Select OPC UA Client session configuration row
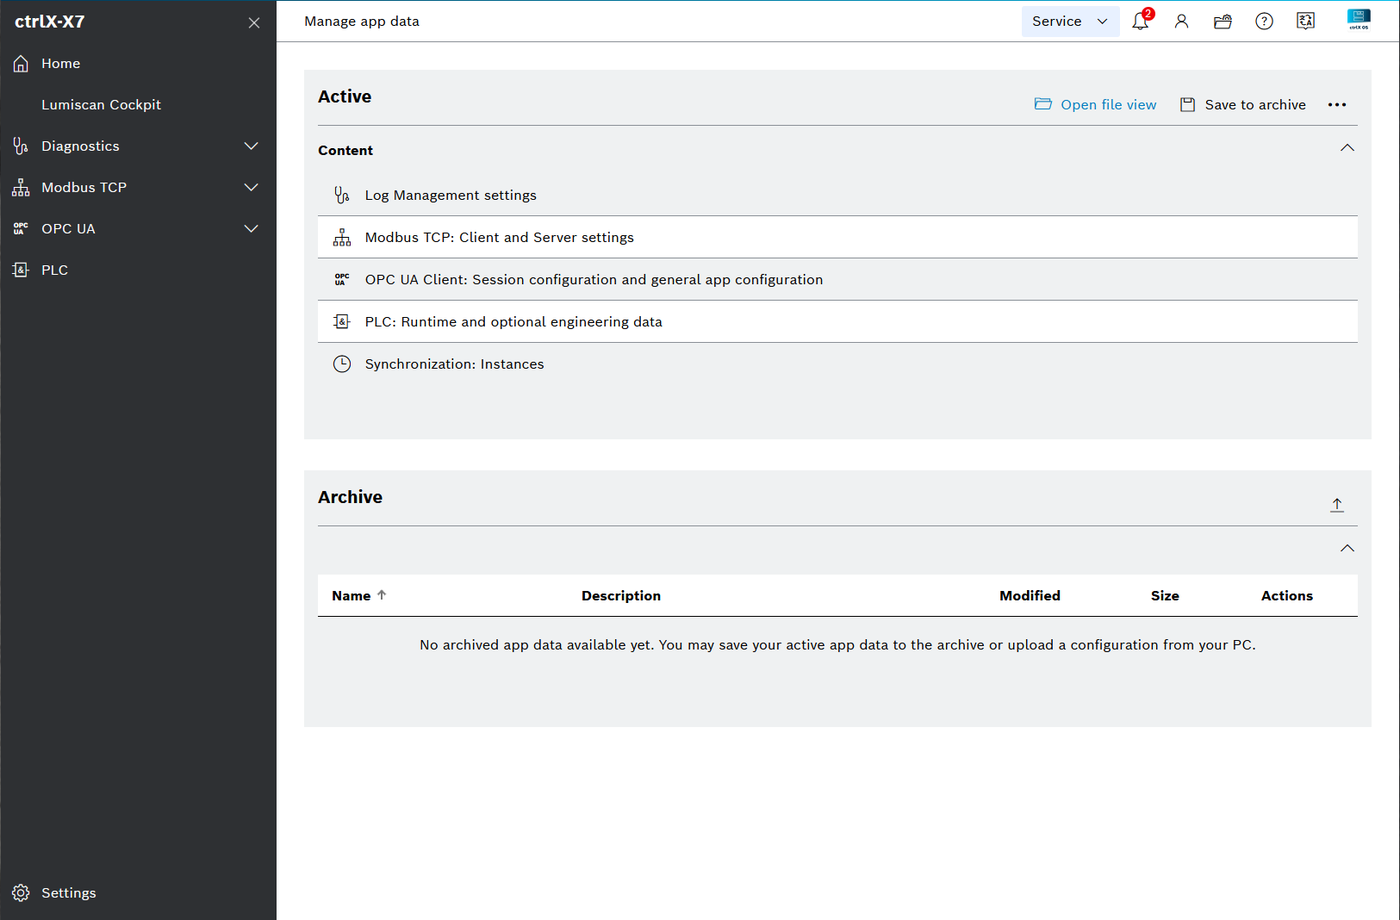This screenshot has width=1400, height=920. (x=838, y=280)
